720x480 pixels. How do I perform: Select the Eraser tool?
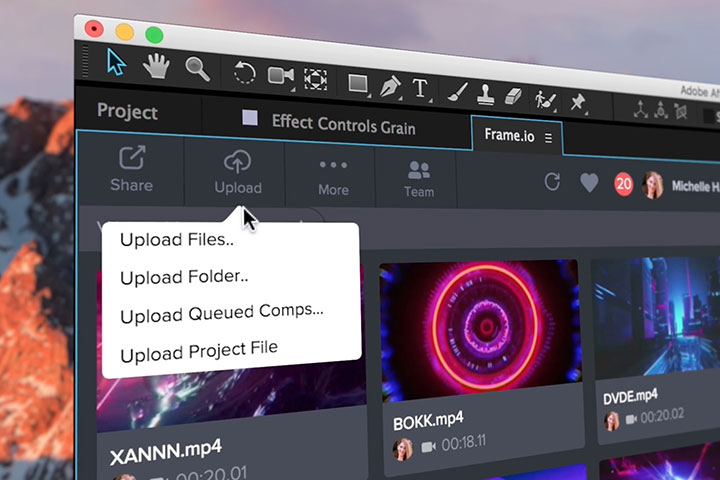pos(513,96)
